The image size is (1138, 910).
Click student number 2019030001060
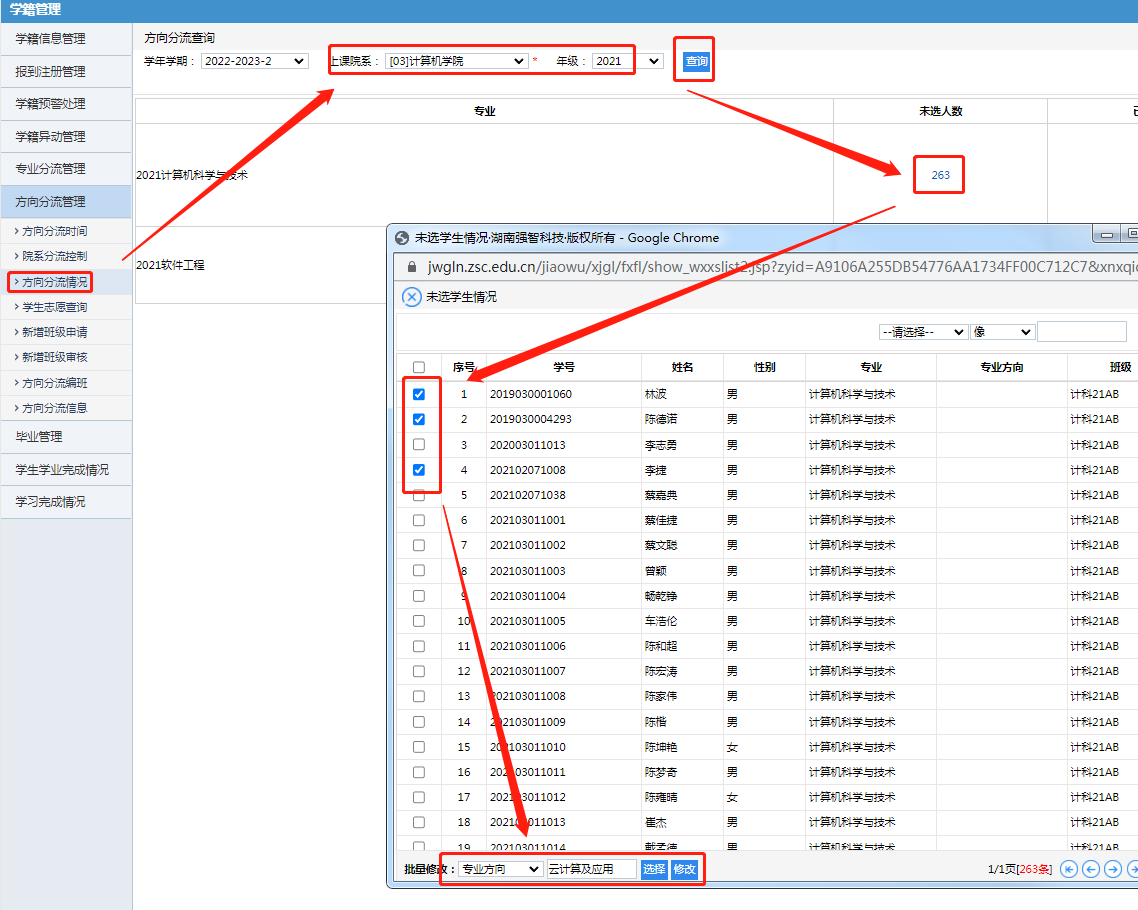[x=531, y=394]
